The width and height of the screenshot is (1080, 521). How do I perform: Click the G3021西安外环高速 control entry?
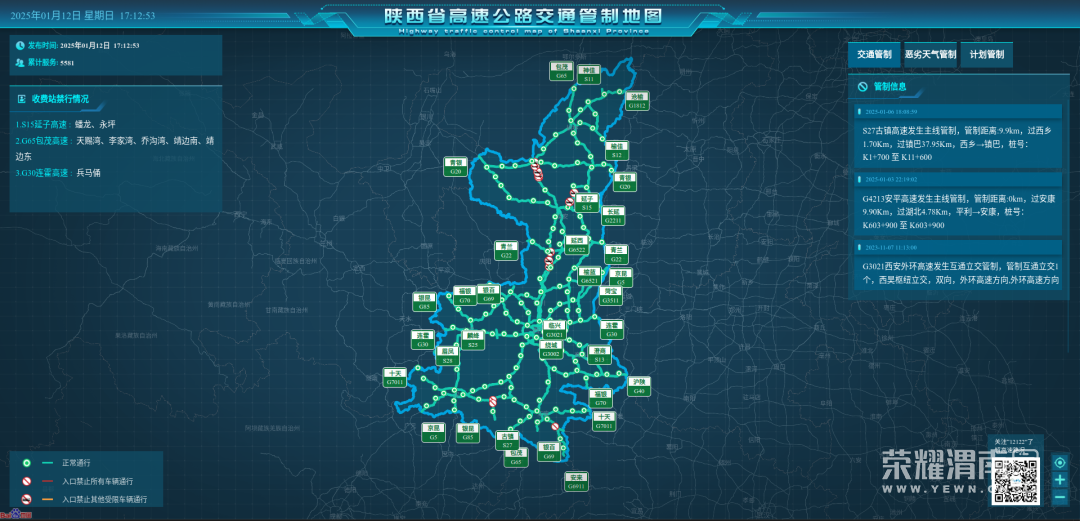point(954,274)
